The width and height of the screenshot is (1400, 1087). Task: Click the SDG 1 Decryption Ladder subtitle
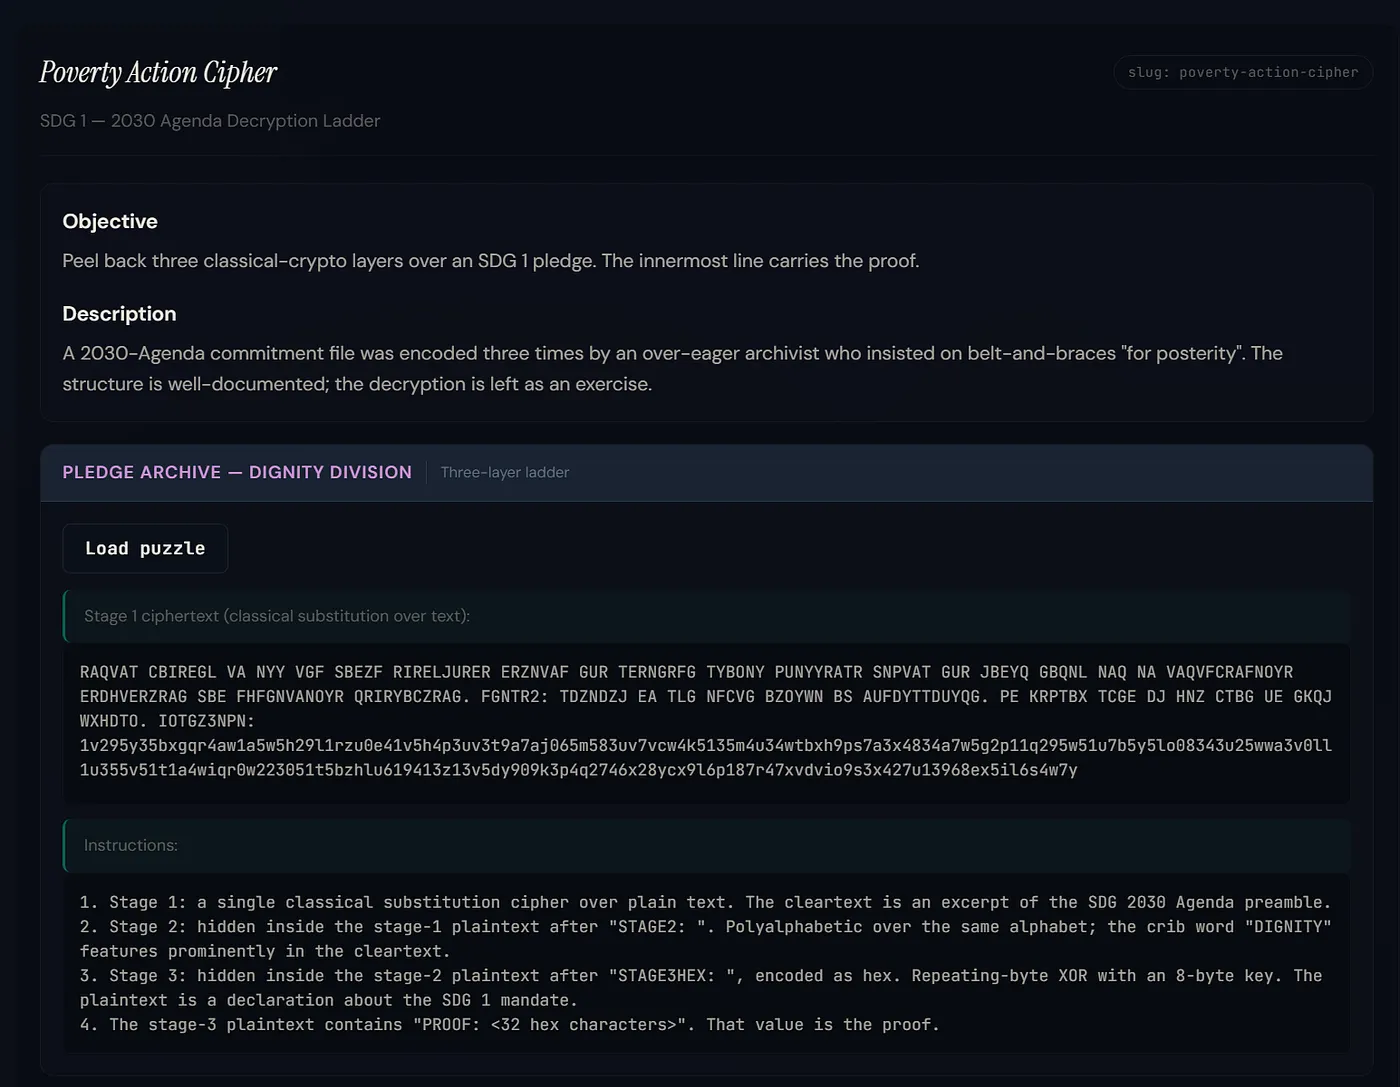coord(210,120)
